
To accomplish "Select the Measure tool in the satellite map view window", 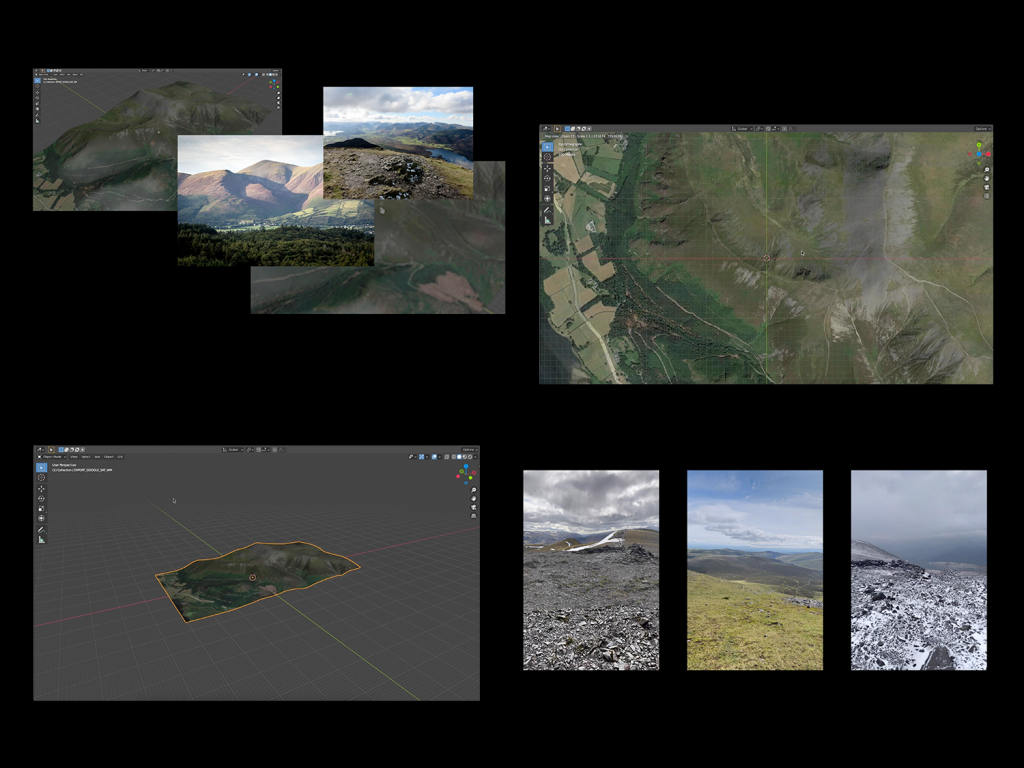I will [x=547, y=220].
